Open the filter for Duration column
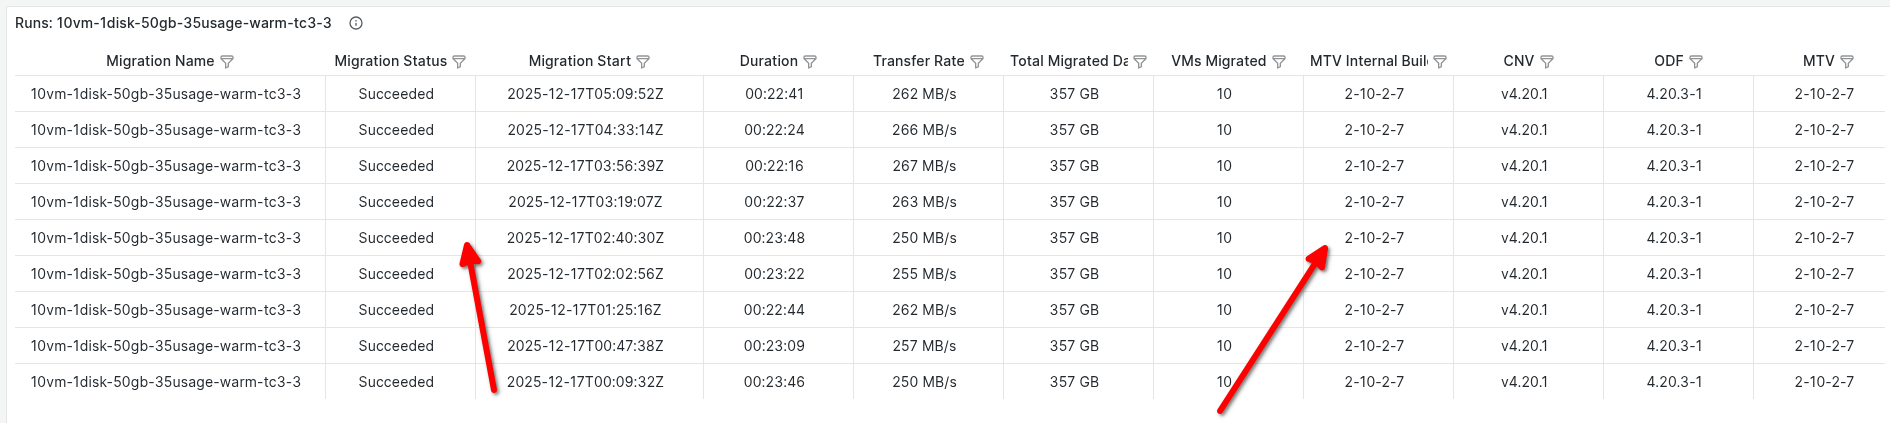This screenshot has height=423, width=1890. (810, 62)
